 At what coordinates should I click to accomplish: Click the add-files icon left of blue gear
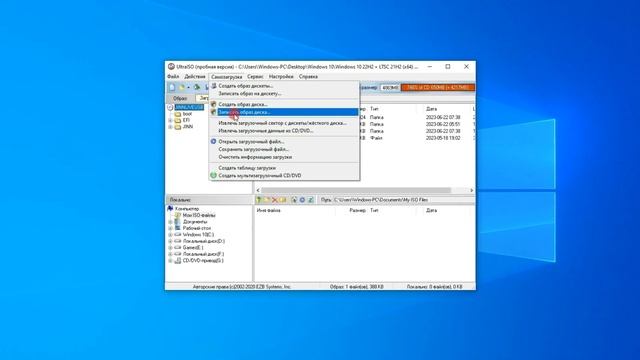[x=294, y=200]
